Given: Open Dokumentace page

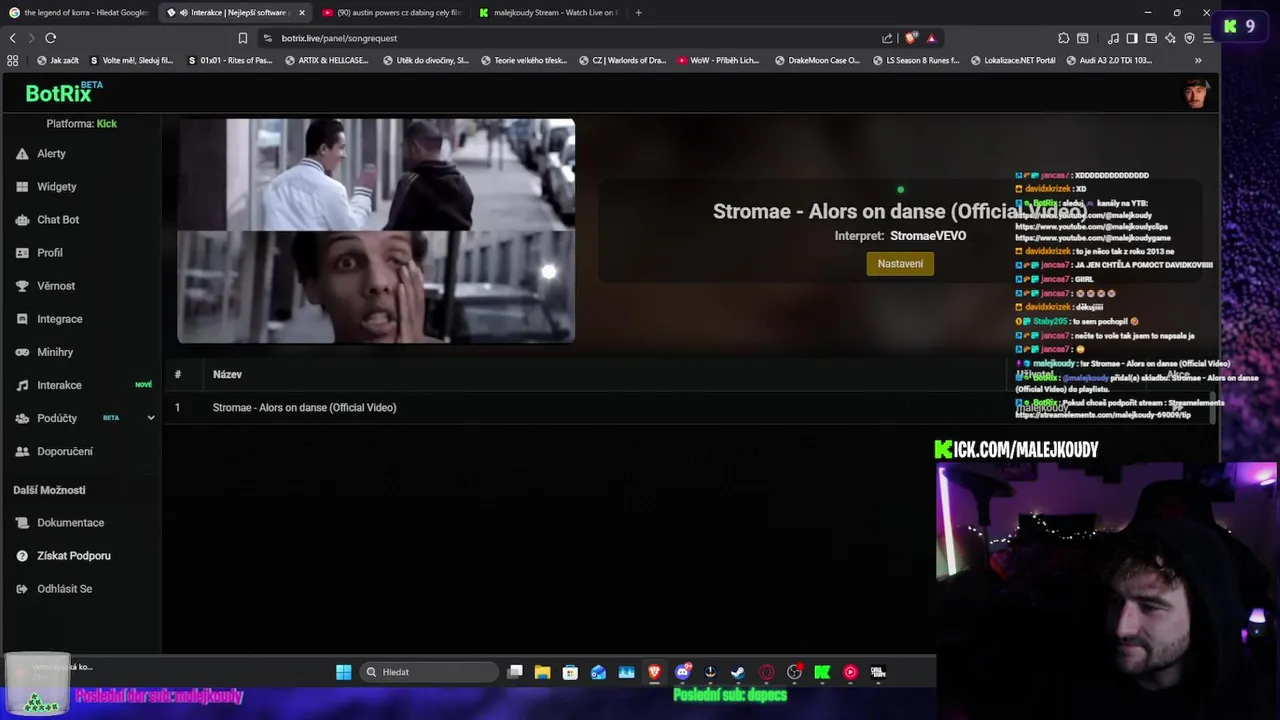Looking at the screenshot, I should [x=70, y=523].
